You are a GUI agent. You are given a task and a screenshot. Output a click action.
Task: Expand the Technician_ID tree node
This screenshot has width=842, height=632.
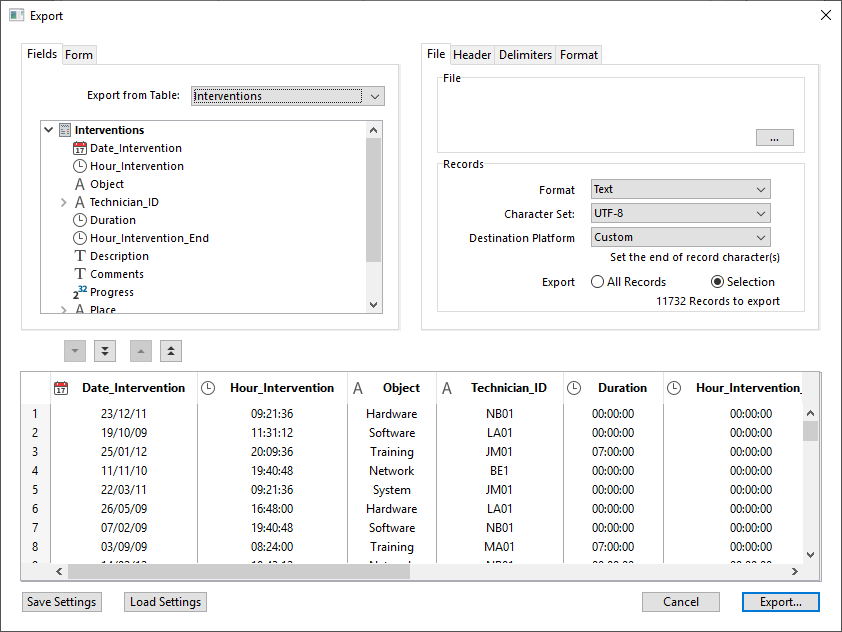click(x=65, y=202)
